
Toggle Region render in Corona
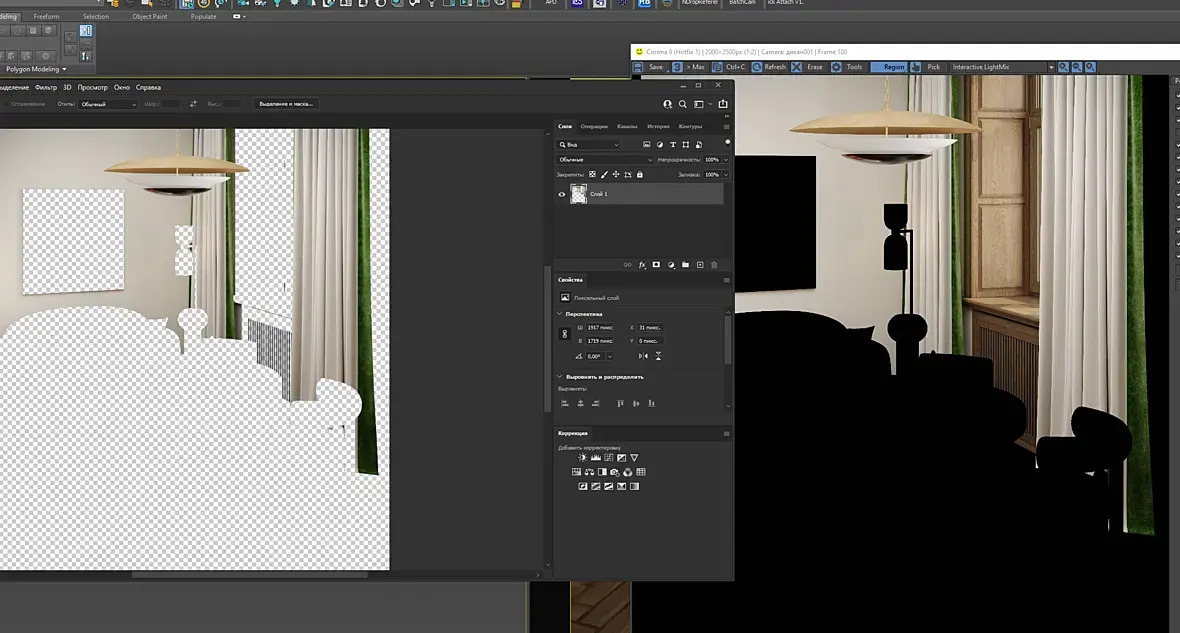[888, 67]
